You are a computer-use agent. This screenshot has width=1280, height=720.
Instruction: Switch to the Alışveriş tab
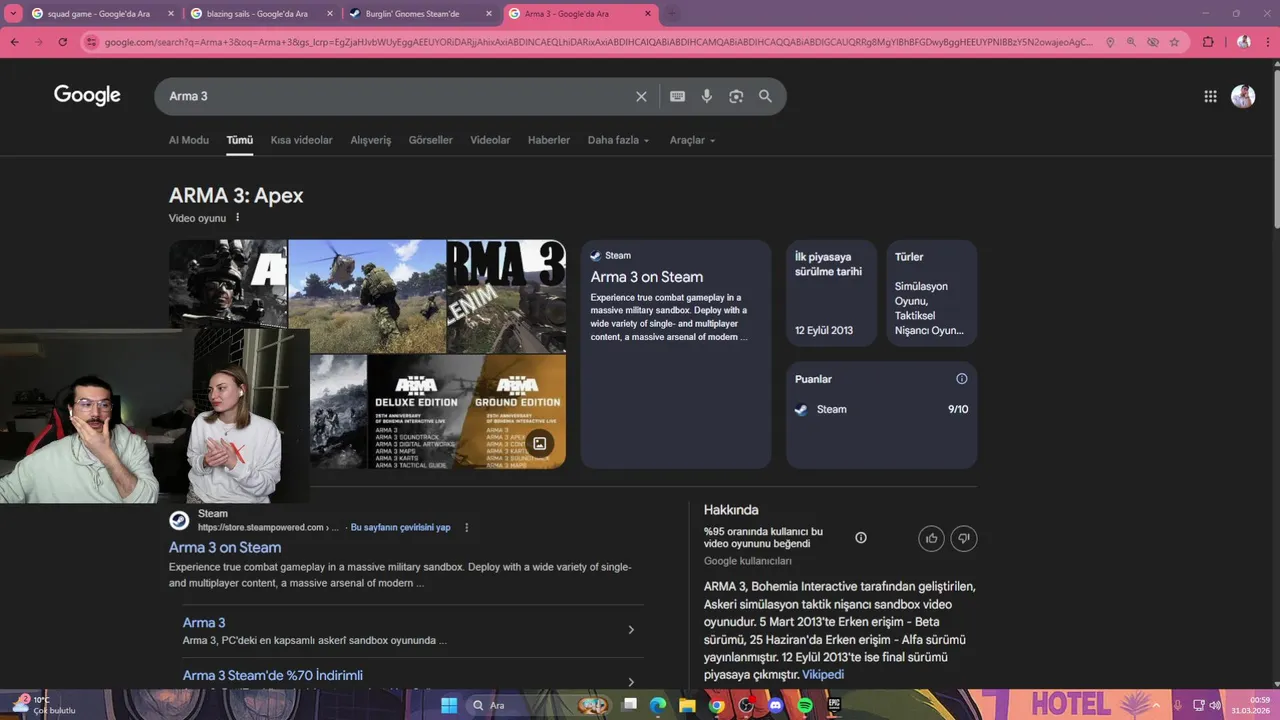(x=371, y=140)
